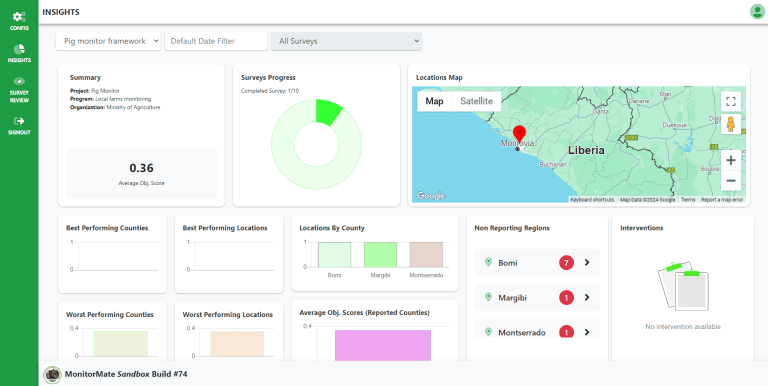
Task: Click the Worst Performing Counties bar
Action: [120, 343]
